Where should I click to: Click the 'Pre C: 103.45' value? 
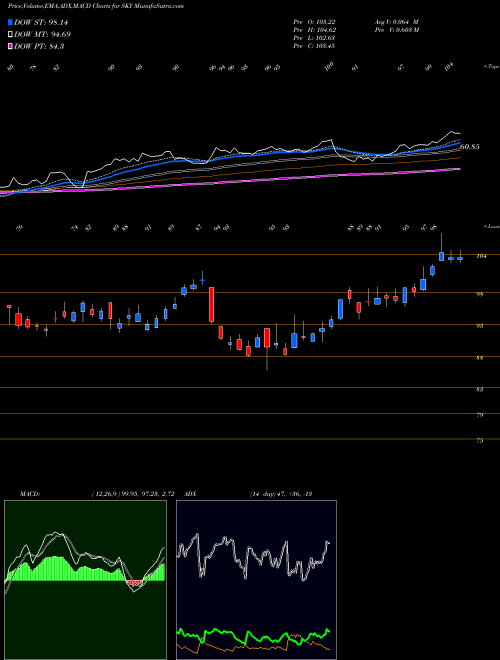click(x=314, y=46)
